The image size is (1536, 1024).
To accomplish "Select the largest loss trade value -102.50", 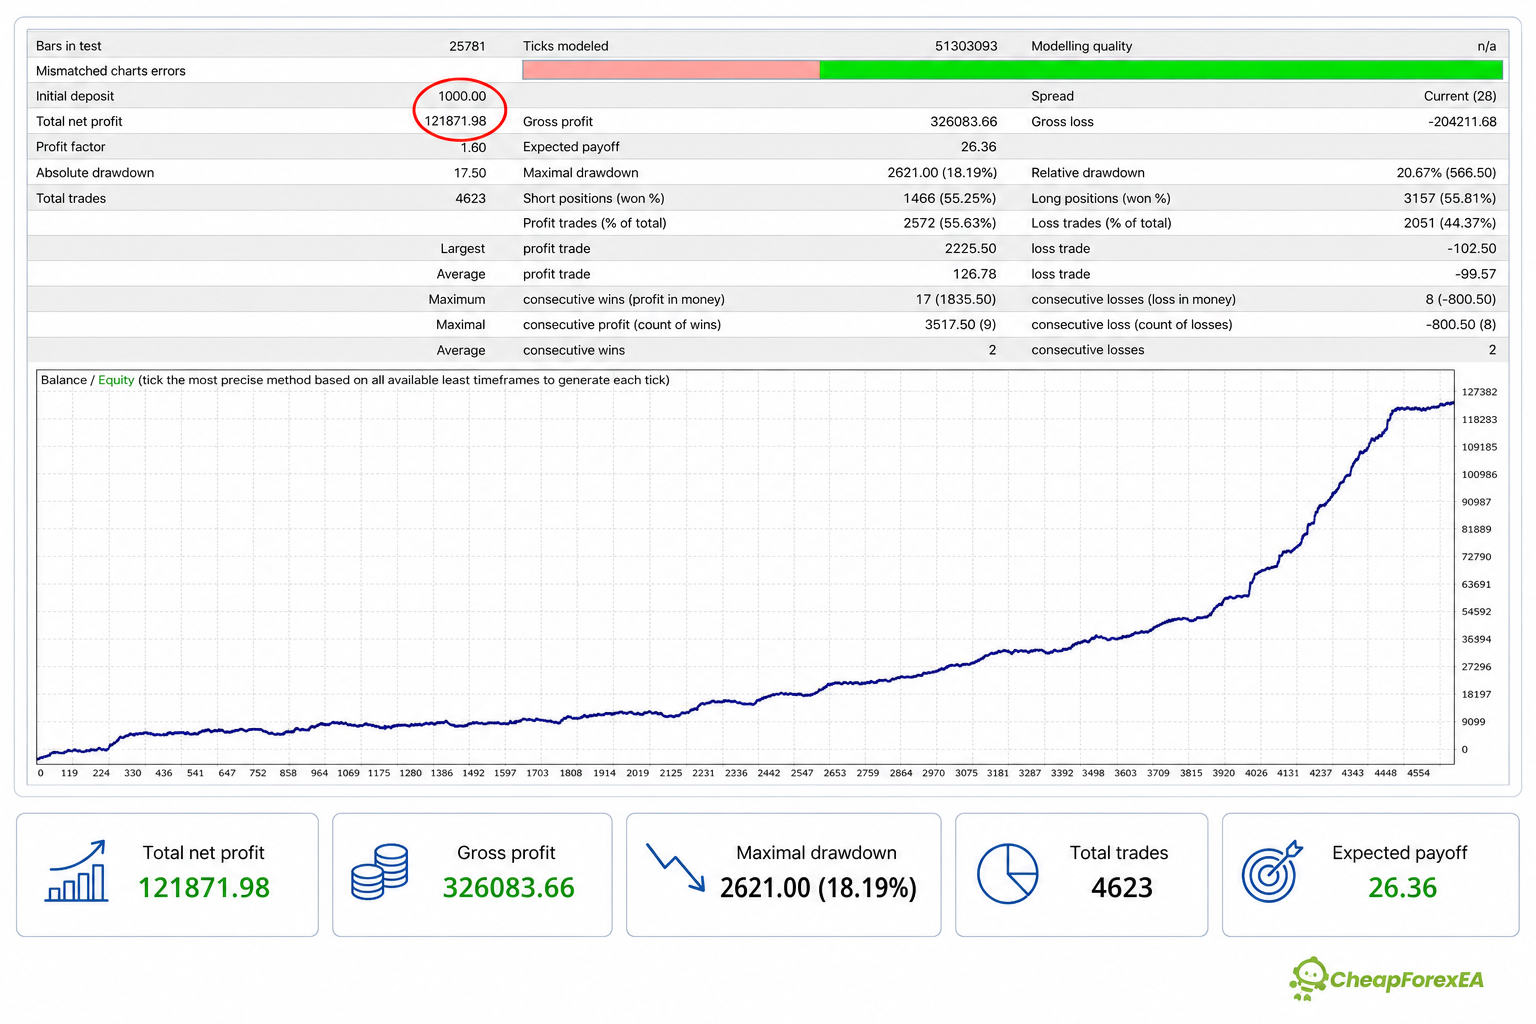I will 1472,248.
